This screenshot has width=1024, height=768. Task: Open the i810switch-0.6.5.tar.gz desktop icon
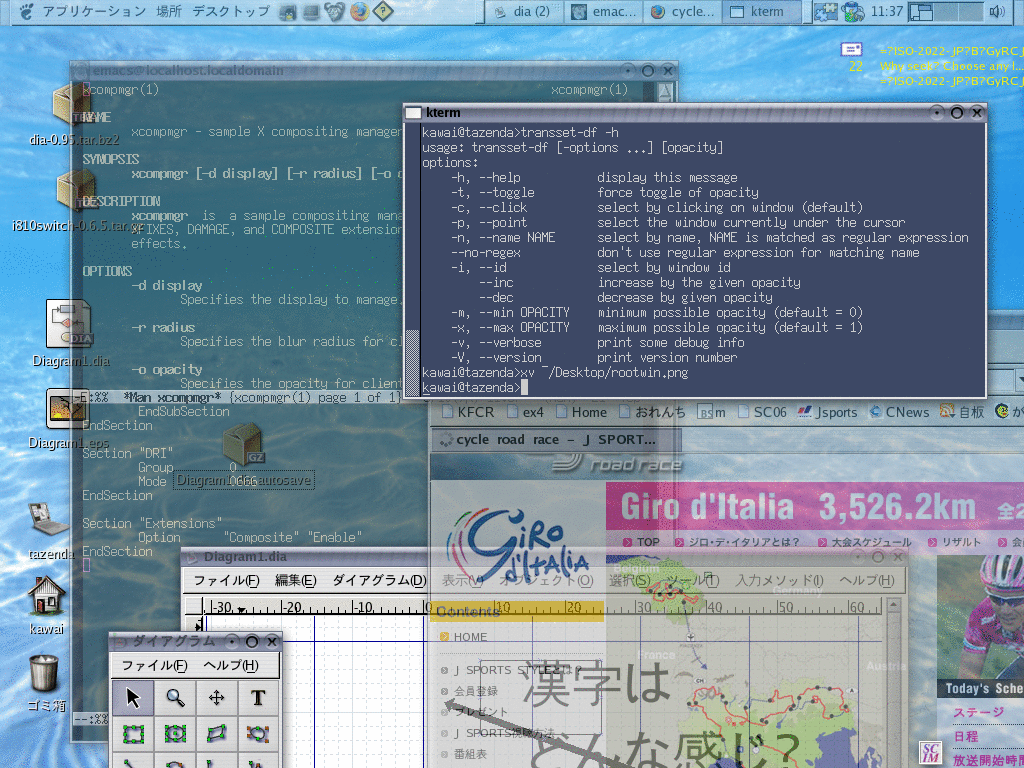tap(76, 191)
